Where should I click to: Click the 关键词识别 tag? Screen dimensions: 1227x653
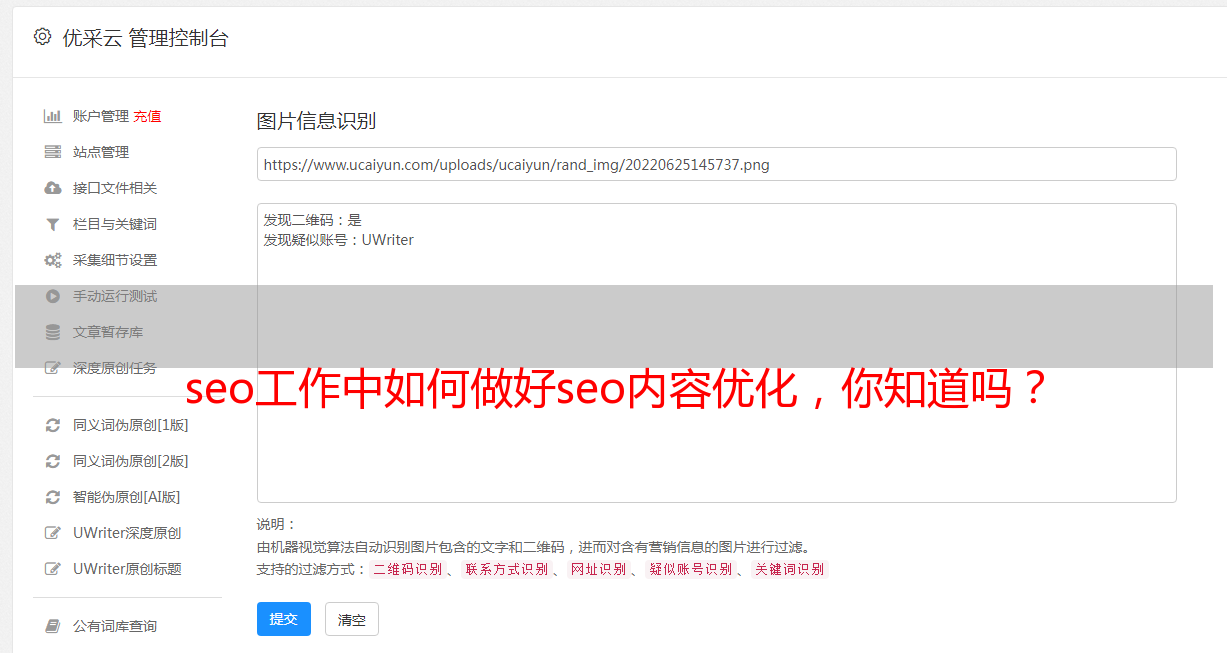pos(789,569)
